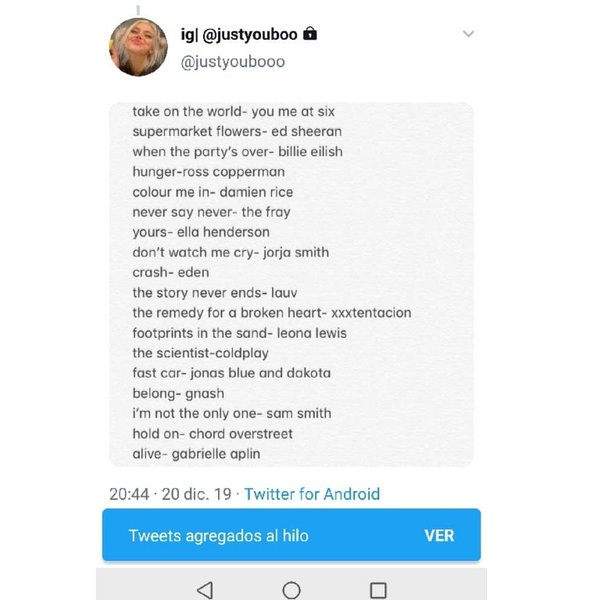Tap 'the remedy for a broken heart' line
Viewport: 600px width, 600px height.
[x=271, y=313]
